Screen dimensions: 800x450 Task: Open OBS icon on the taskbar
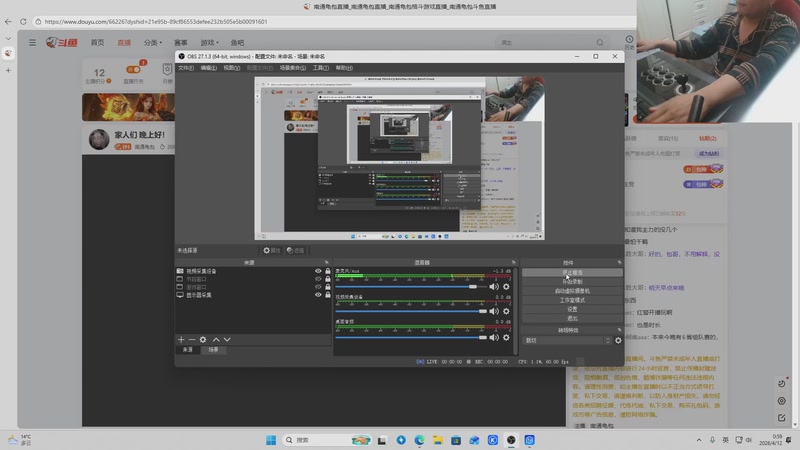click(511, 440)
